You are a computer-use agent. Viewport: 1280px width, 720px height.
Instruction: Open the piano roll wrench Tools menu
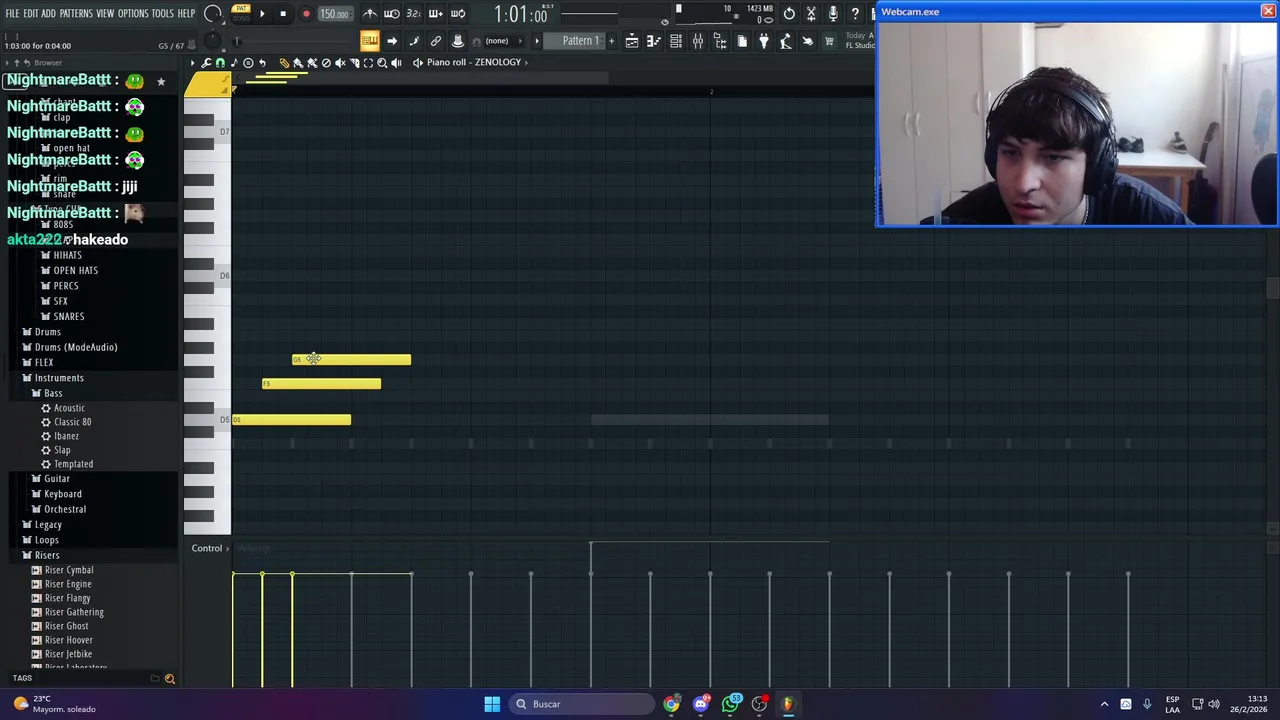click(207, 62)
